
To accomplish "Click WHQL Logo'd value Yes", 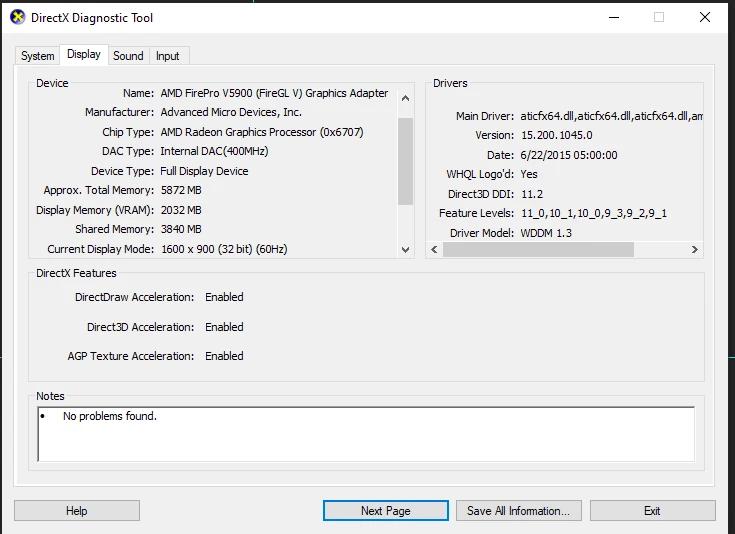I will (529, 174).
